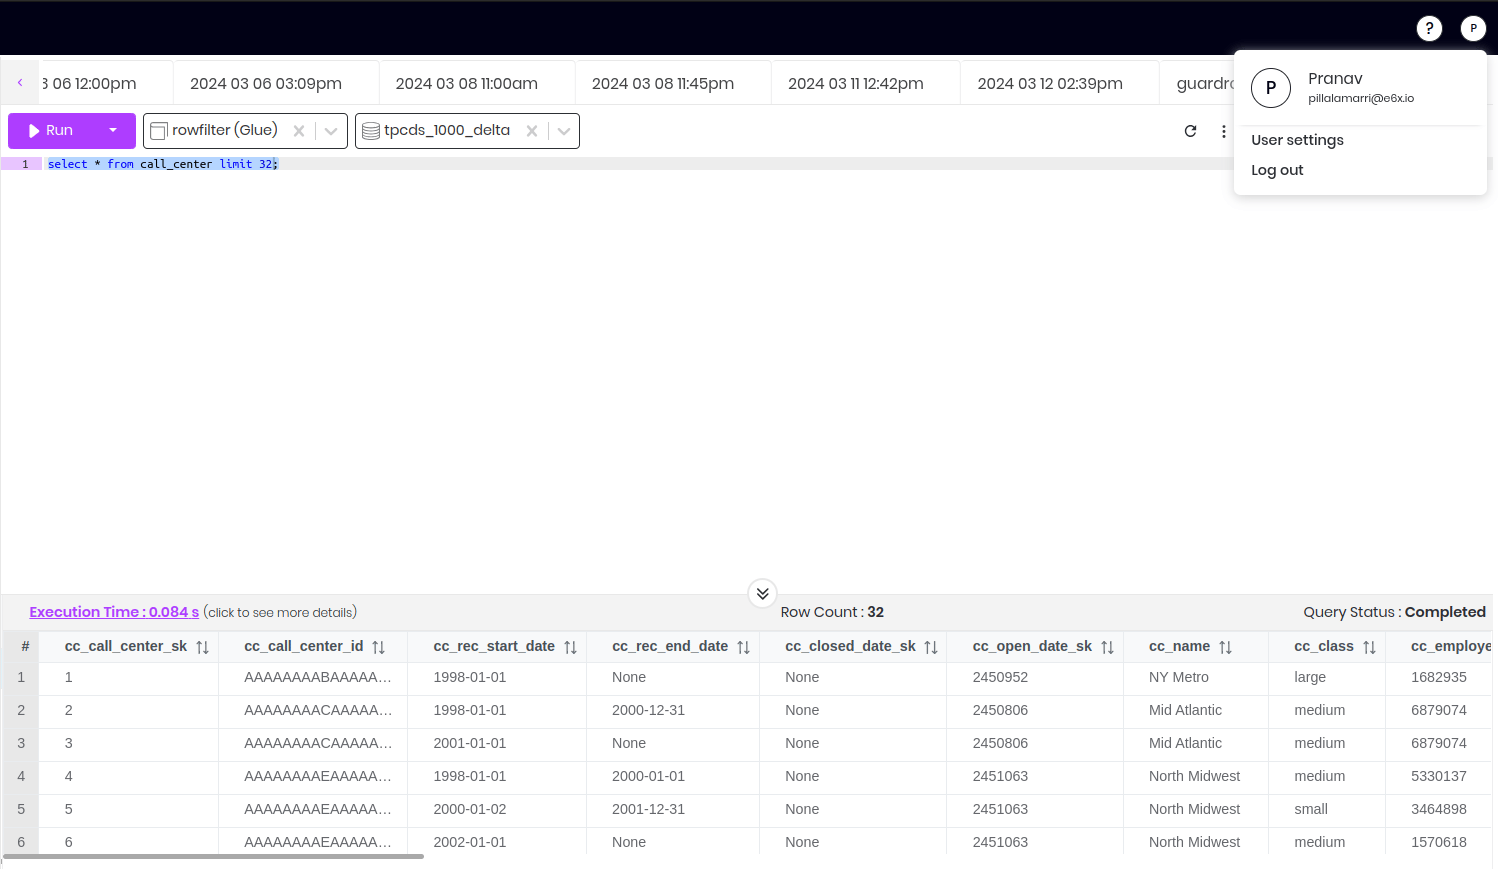
Task: Sort by cc_closed_date_sk column
Action: point(931,647)
